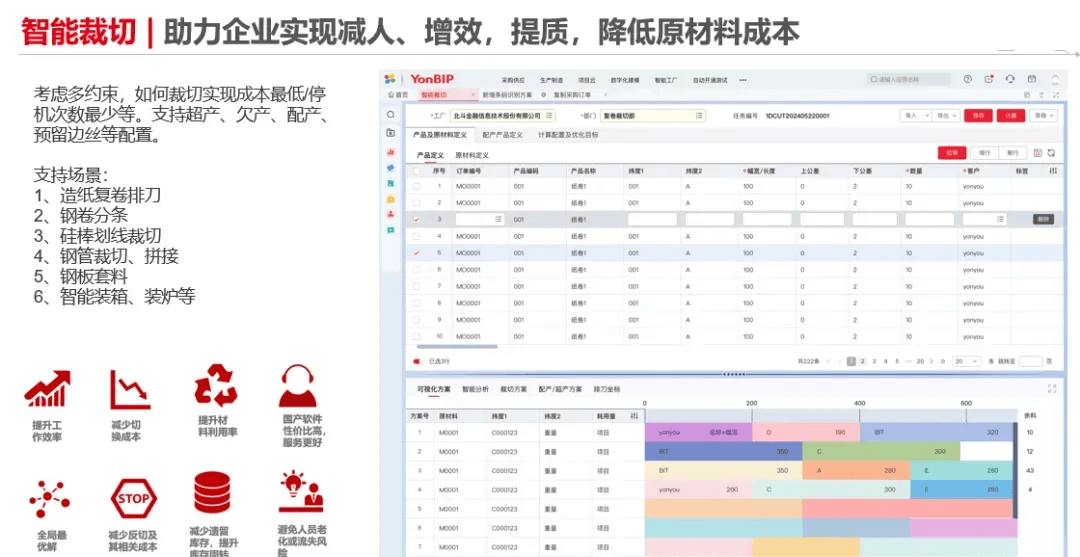
Task: Click the application name search field
Action: [x=908, y=79]
